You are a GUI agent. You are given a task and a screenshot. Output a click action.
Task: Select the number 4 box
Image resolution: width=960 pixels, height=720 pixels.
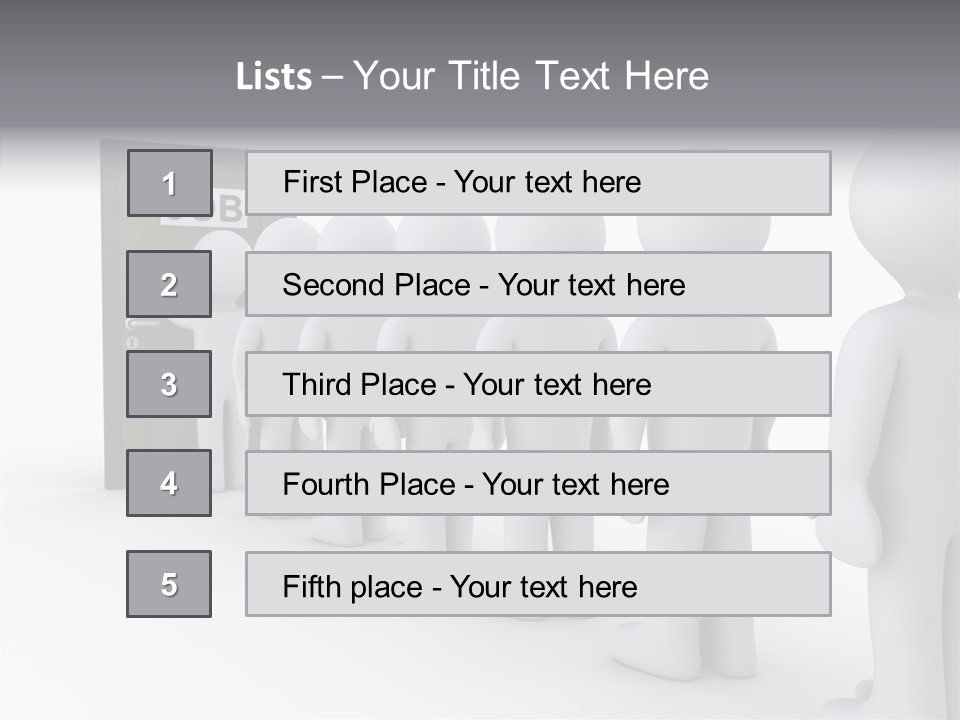pyautogui.click(x=169, y=483)
